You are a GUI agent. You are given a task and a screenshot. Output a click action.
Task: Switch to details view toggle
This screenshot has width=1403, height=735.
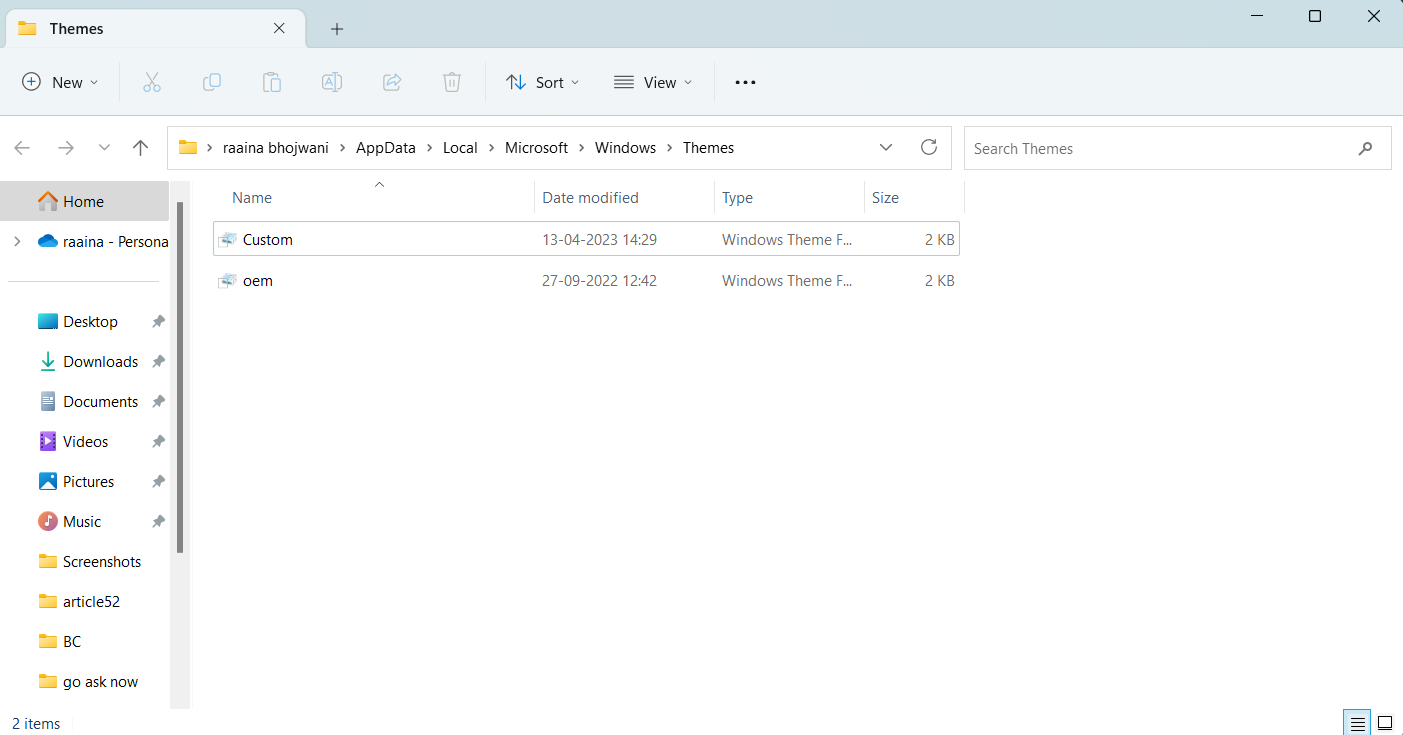[1357, 722]
